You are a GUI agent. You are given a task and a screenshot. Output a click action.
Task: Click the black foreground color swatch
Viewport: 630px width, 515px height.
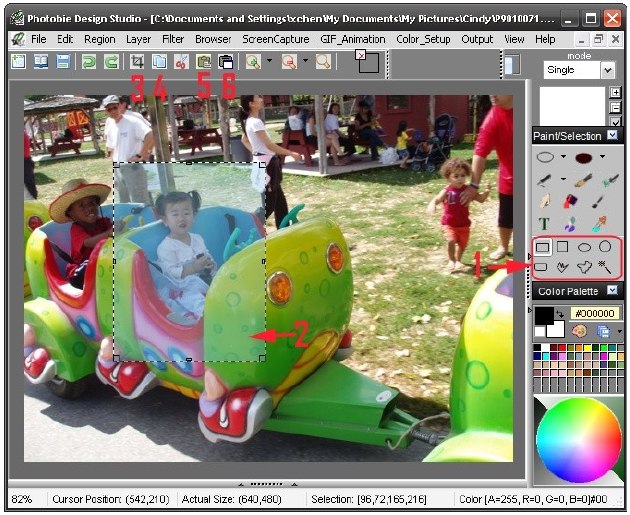543,314
